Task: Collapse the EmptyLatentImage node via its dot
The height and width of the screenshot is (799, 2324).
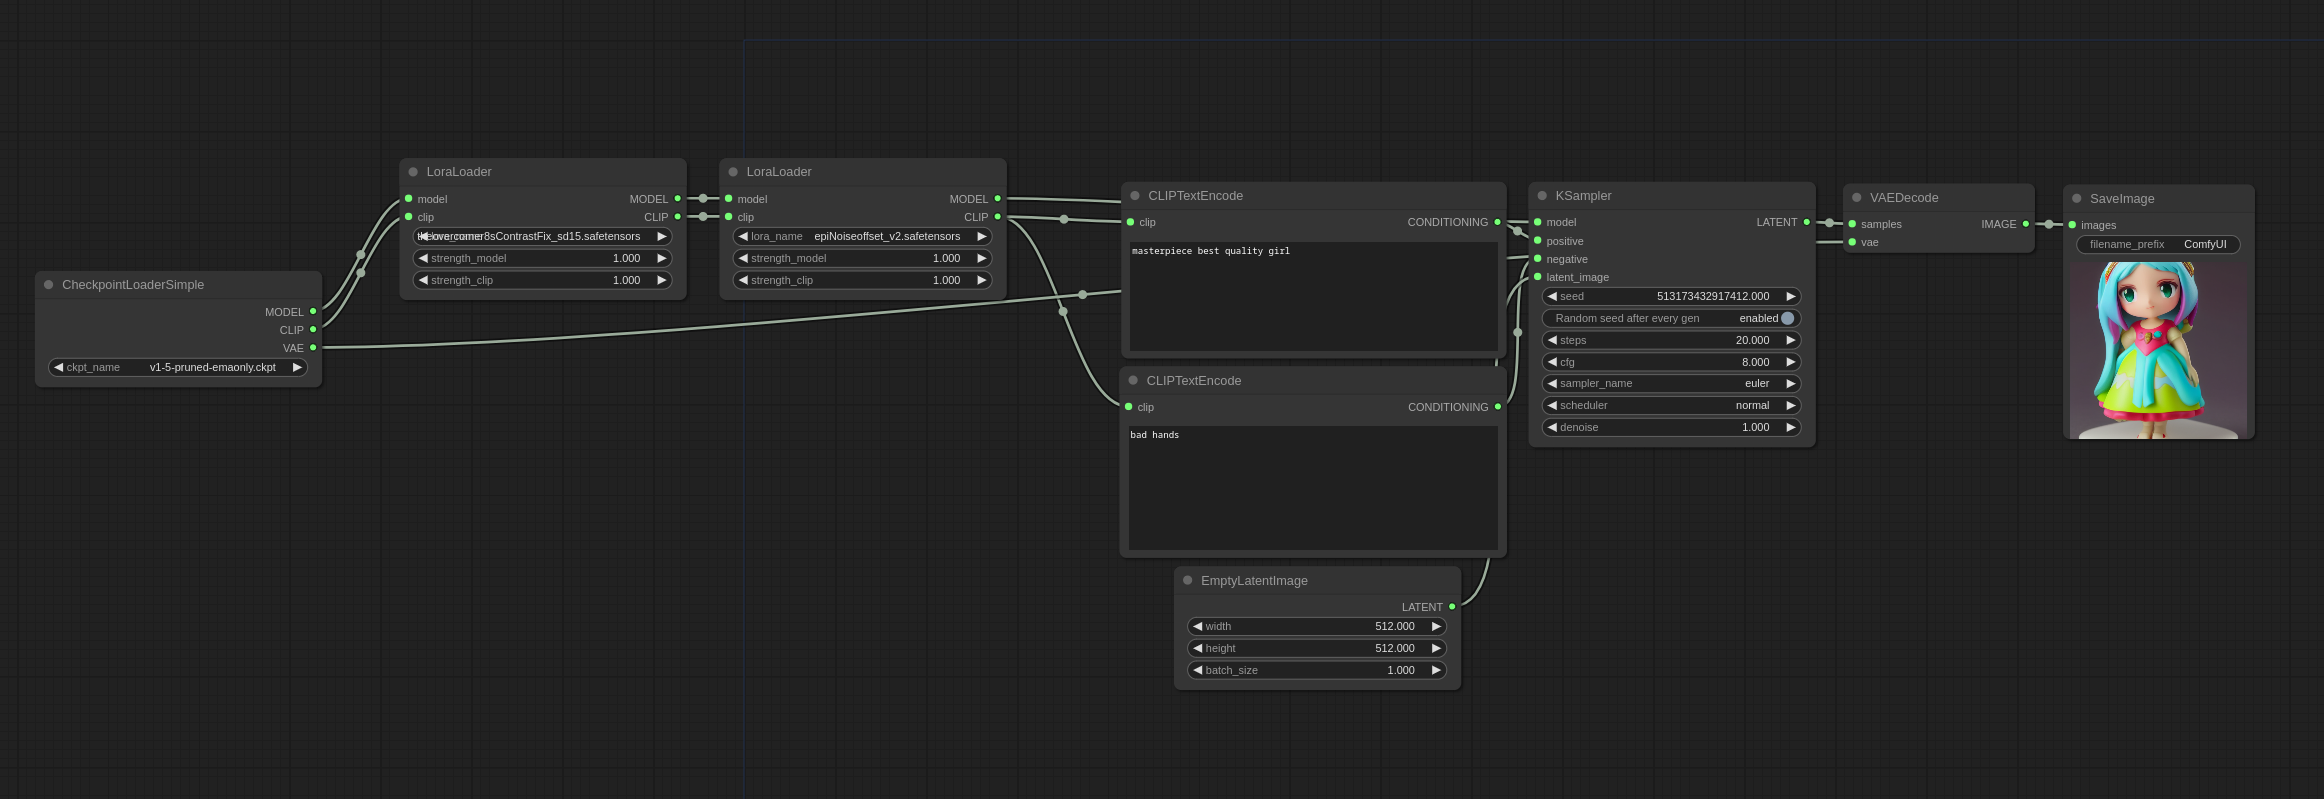Action: click(x=1188, y=581)
